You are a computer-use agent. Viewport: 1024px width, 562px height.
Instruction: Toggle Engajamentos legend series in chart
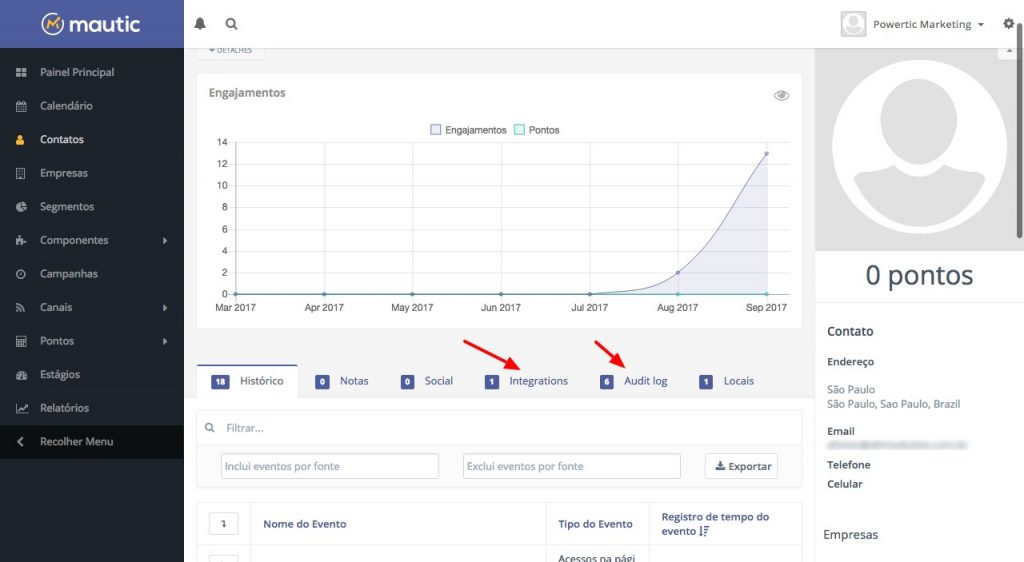point(468,130)
